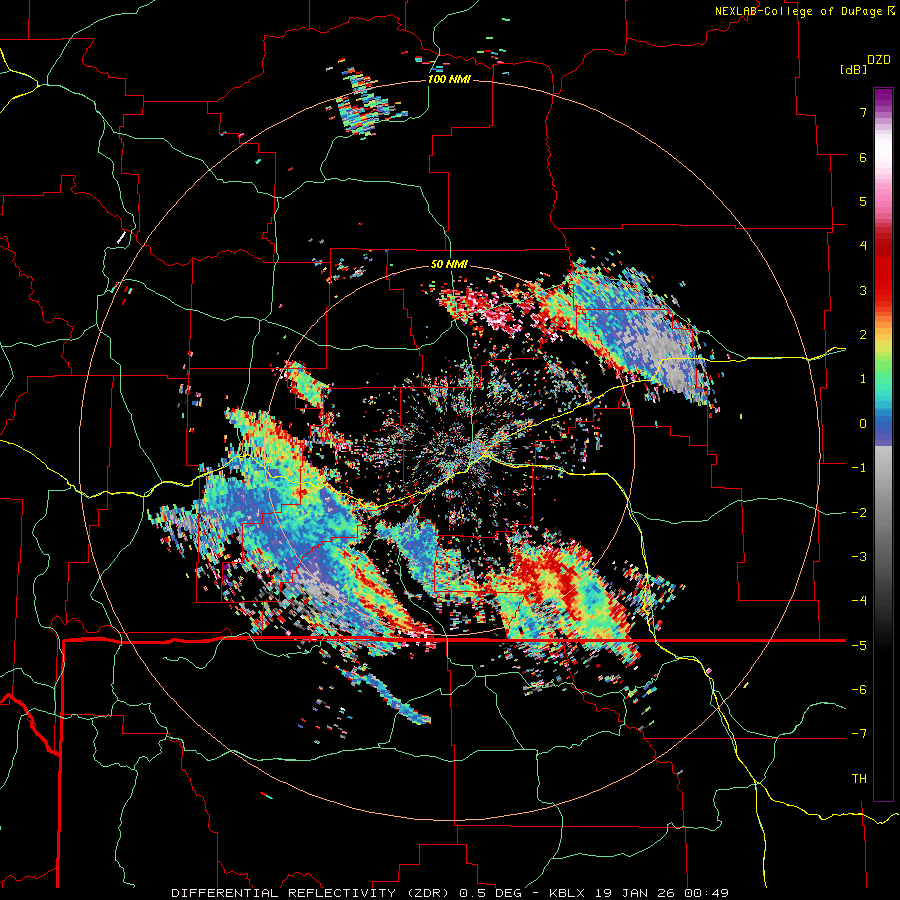Click the -1 scale value
The width and height of the screenshot is (900, 900).
coord(859,468)
